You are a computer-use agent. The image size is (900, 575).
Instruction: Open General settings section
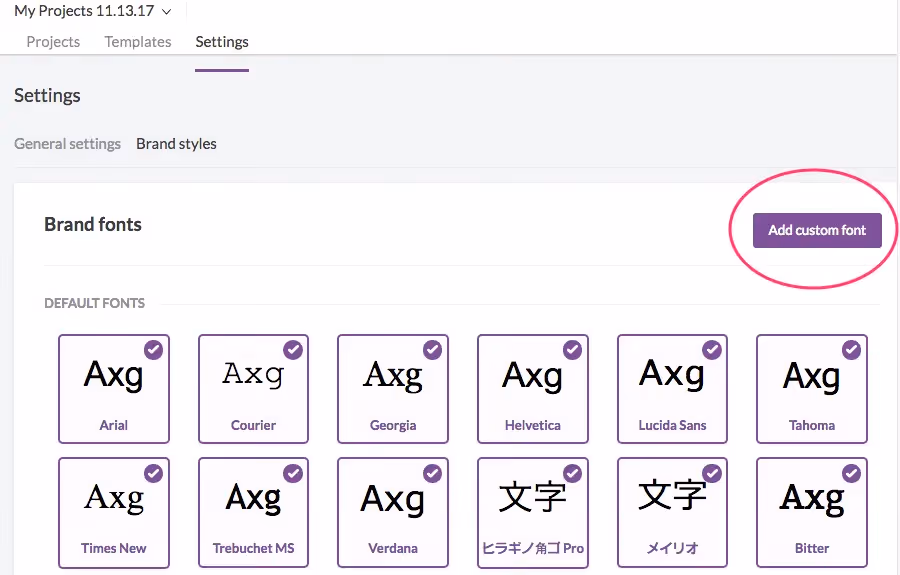[67, 143]
